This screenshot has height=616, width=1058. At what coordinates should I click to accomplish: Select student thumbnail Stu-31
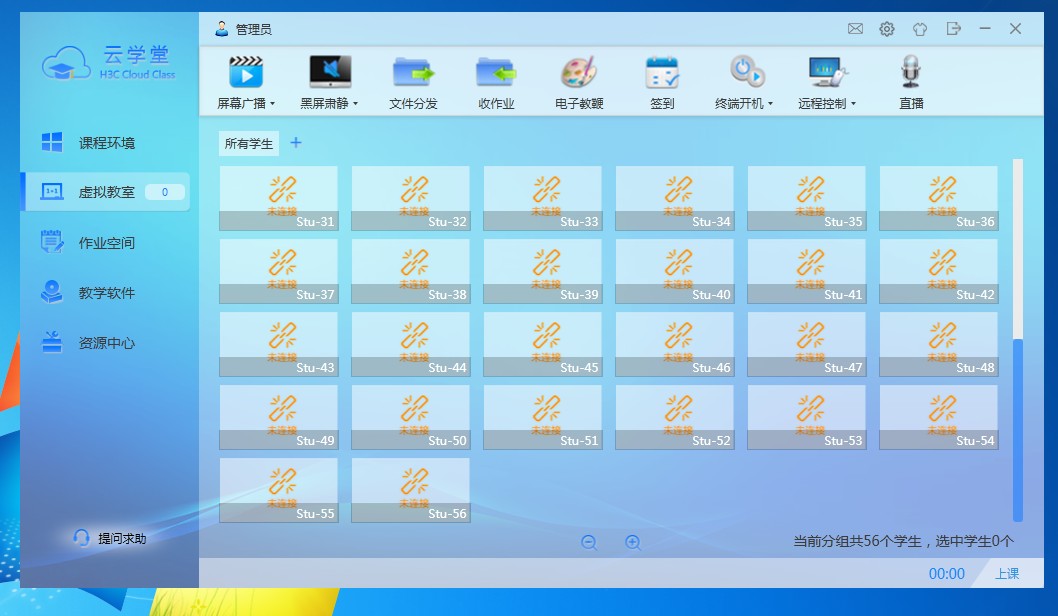pyautogui.click(x=278, y=198)
